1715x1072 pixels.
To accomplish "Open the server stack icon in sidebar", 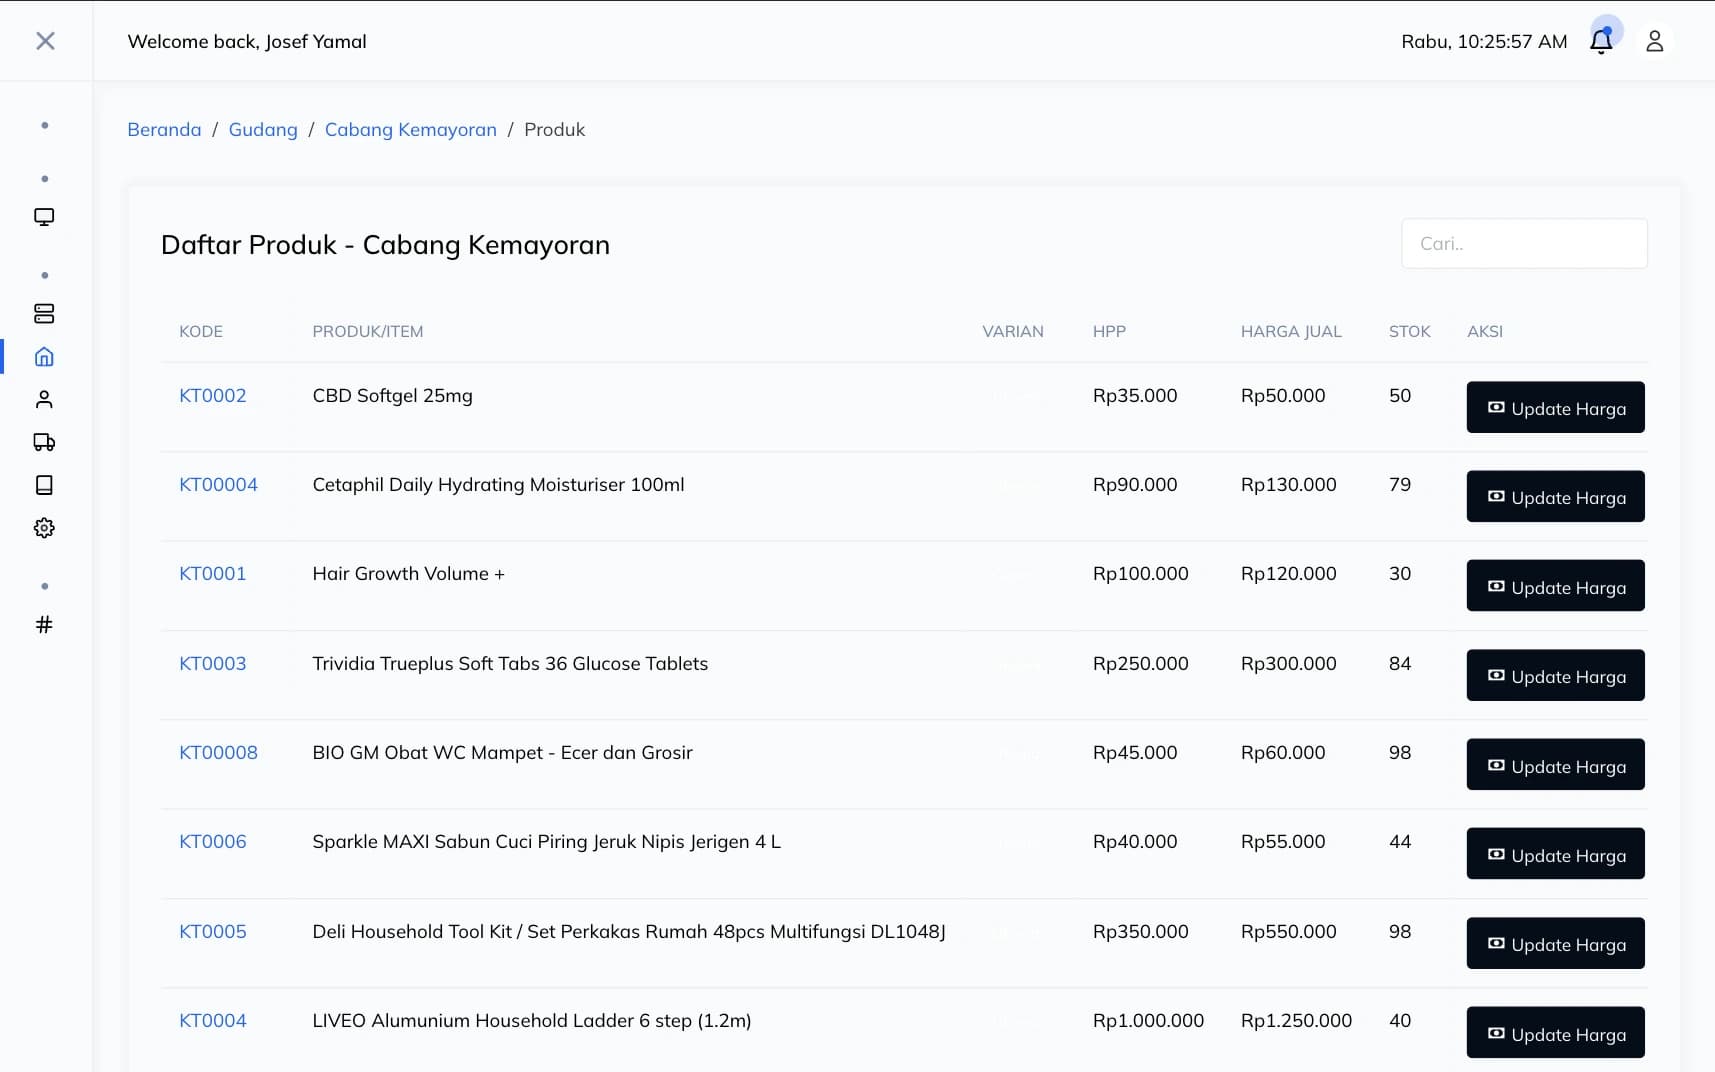I will (x=44, y=314).
